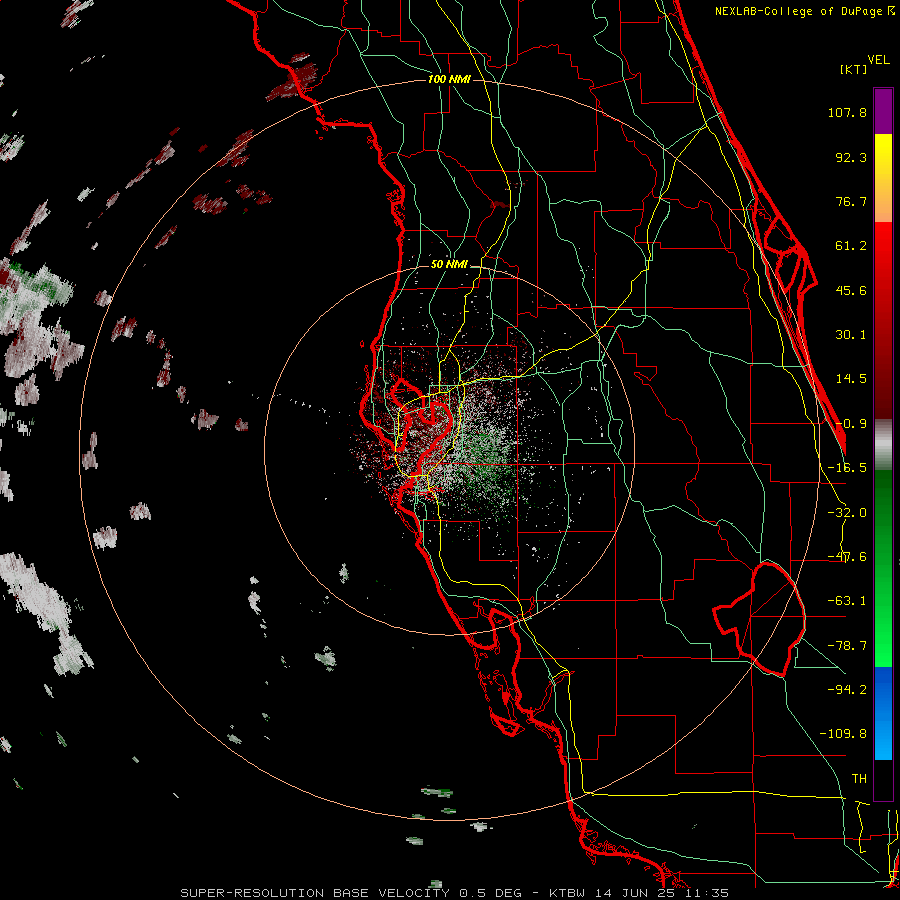Click the 45.6 velocity scale value
900x900 pixels.
click(851, 290)
